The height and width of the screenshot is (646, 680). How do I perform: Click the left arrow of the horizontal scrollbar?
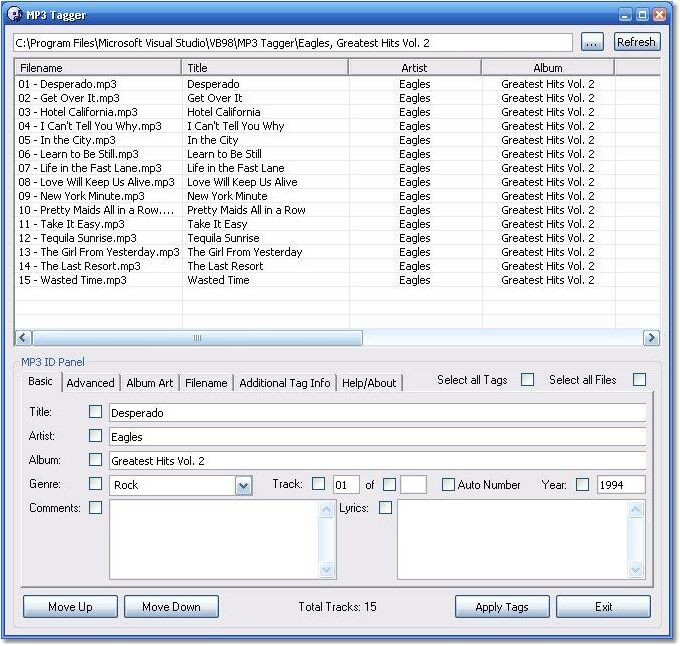(23, 338)
